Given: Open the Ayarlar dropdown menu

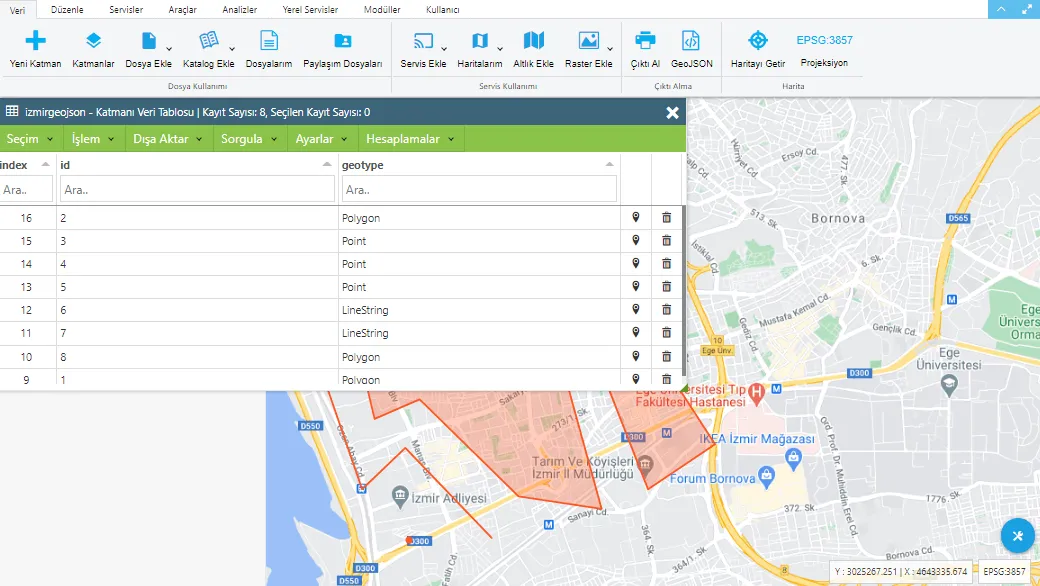Looking at the screenshot, I should (322, 139).
